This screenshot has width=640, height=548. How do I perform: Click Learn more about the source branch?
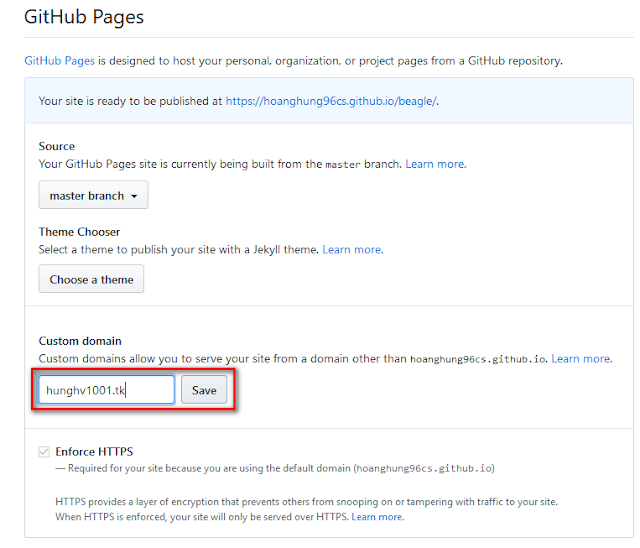click(x=435, y=164)
